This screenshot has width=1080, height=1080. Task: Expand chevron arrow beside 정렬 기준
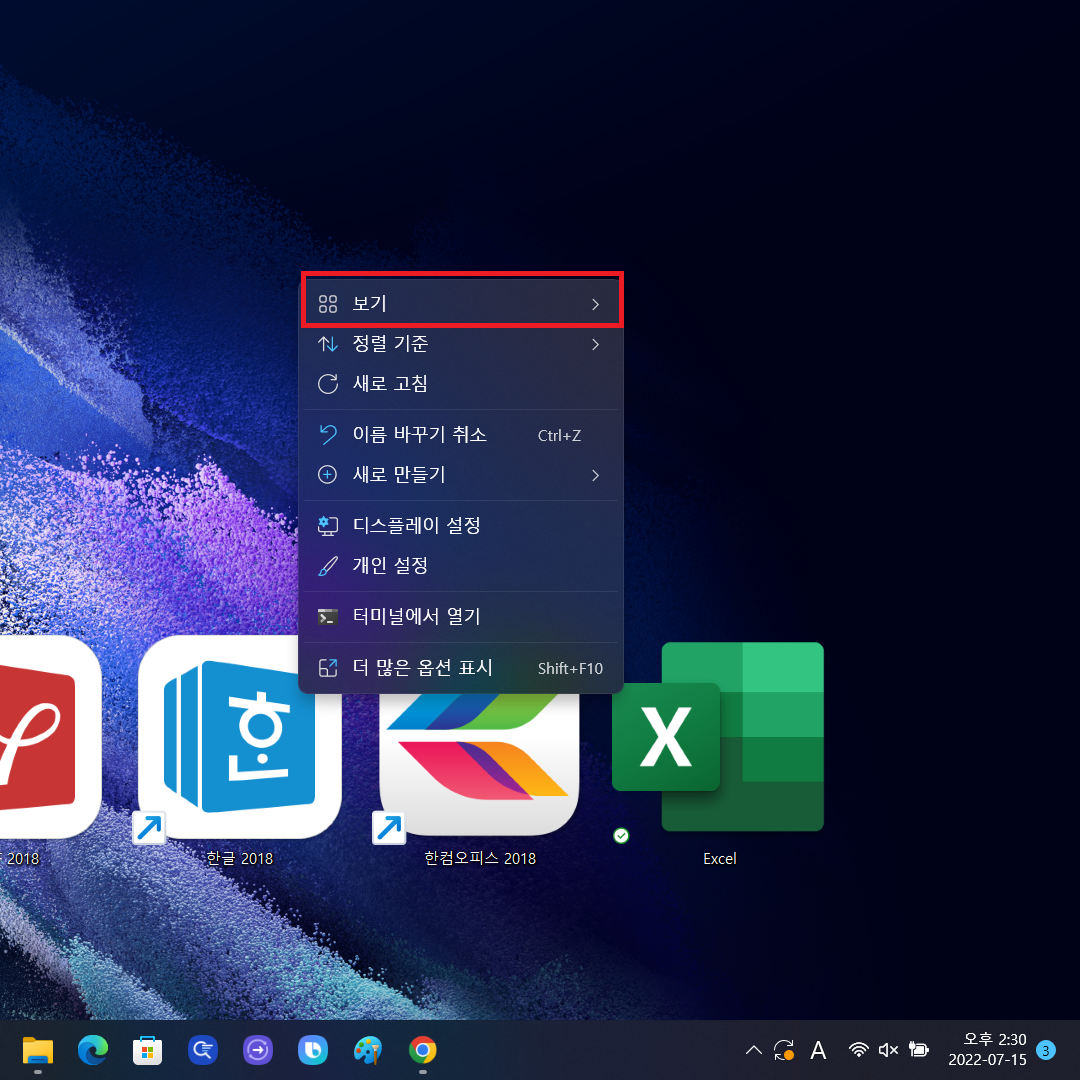click(595, 344)
